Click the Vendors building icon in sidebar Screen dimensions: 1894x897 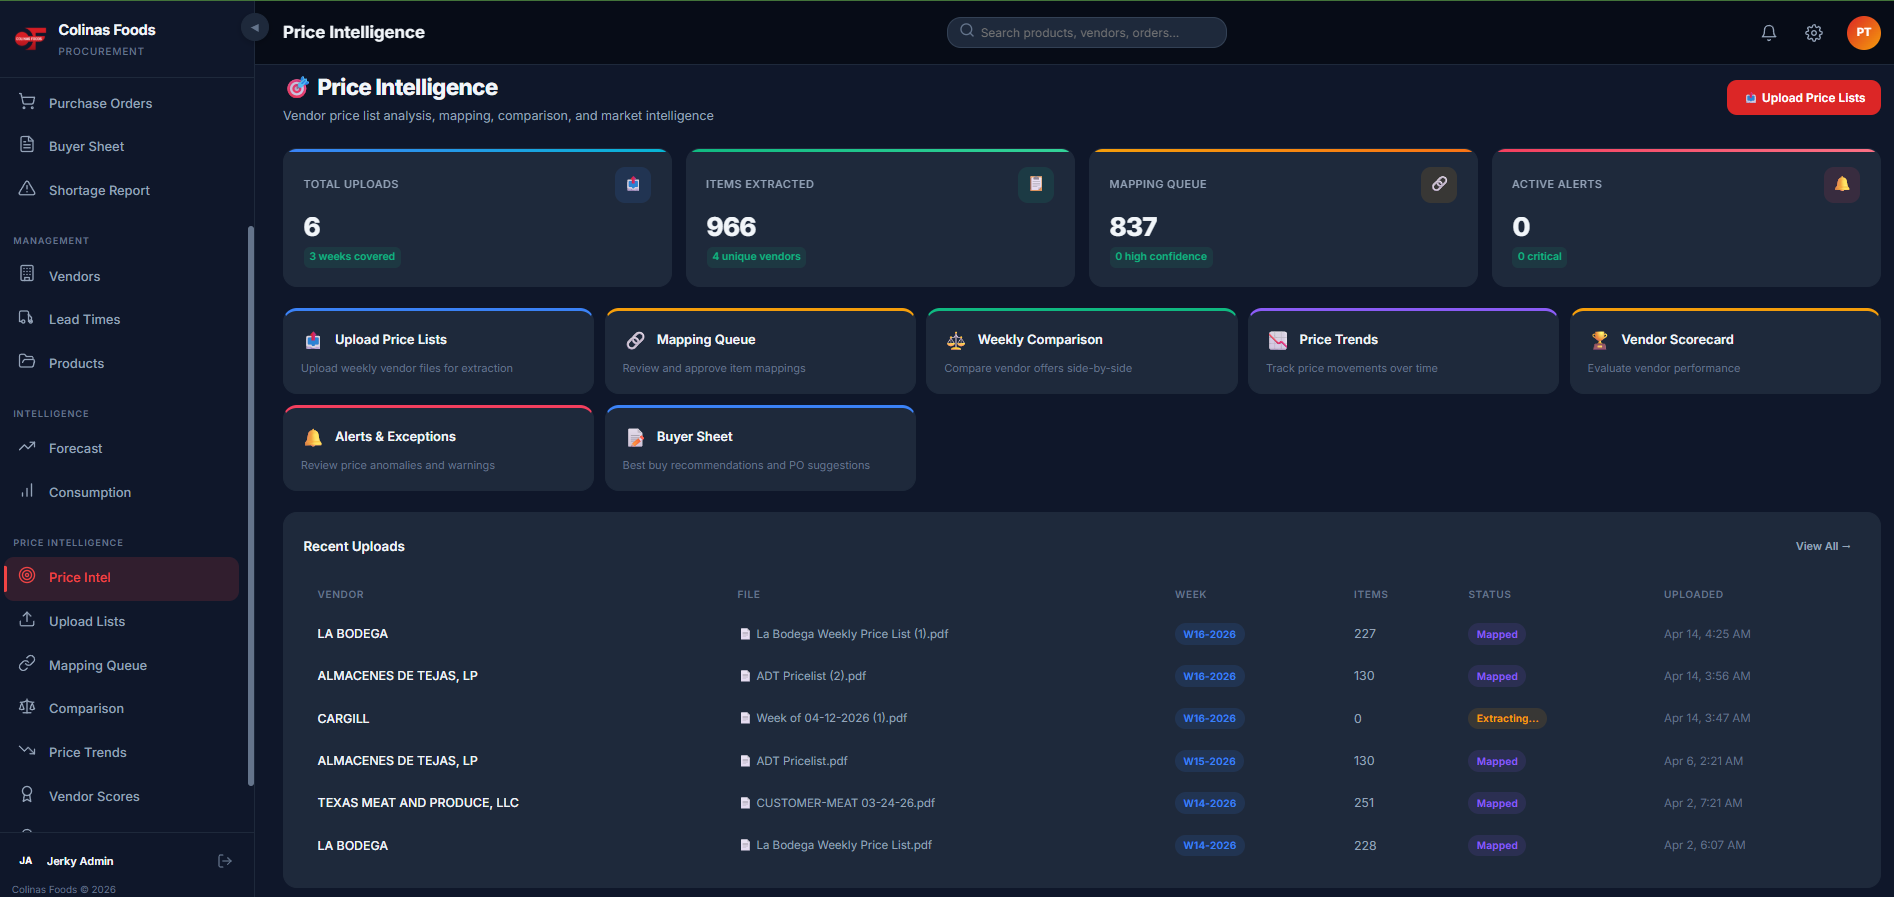pyautogui.click(x=27, y=275)
